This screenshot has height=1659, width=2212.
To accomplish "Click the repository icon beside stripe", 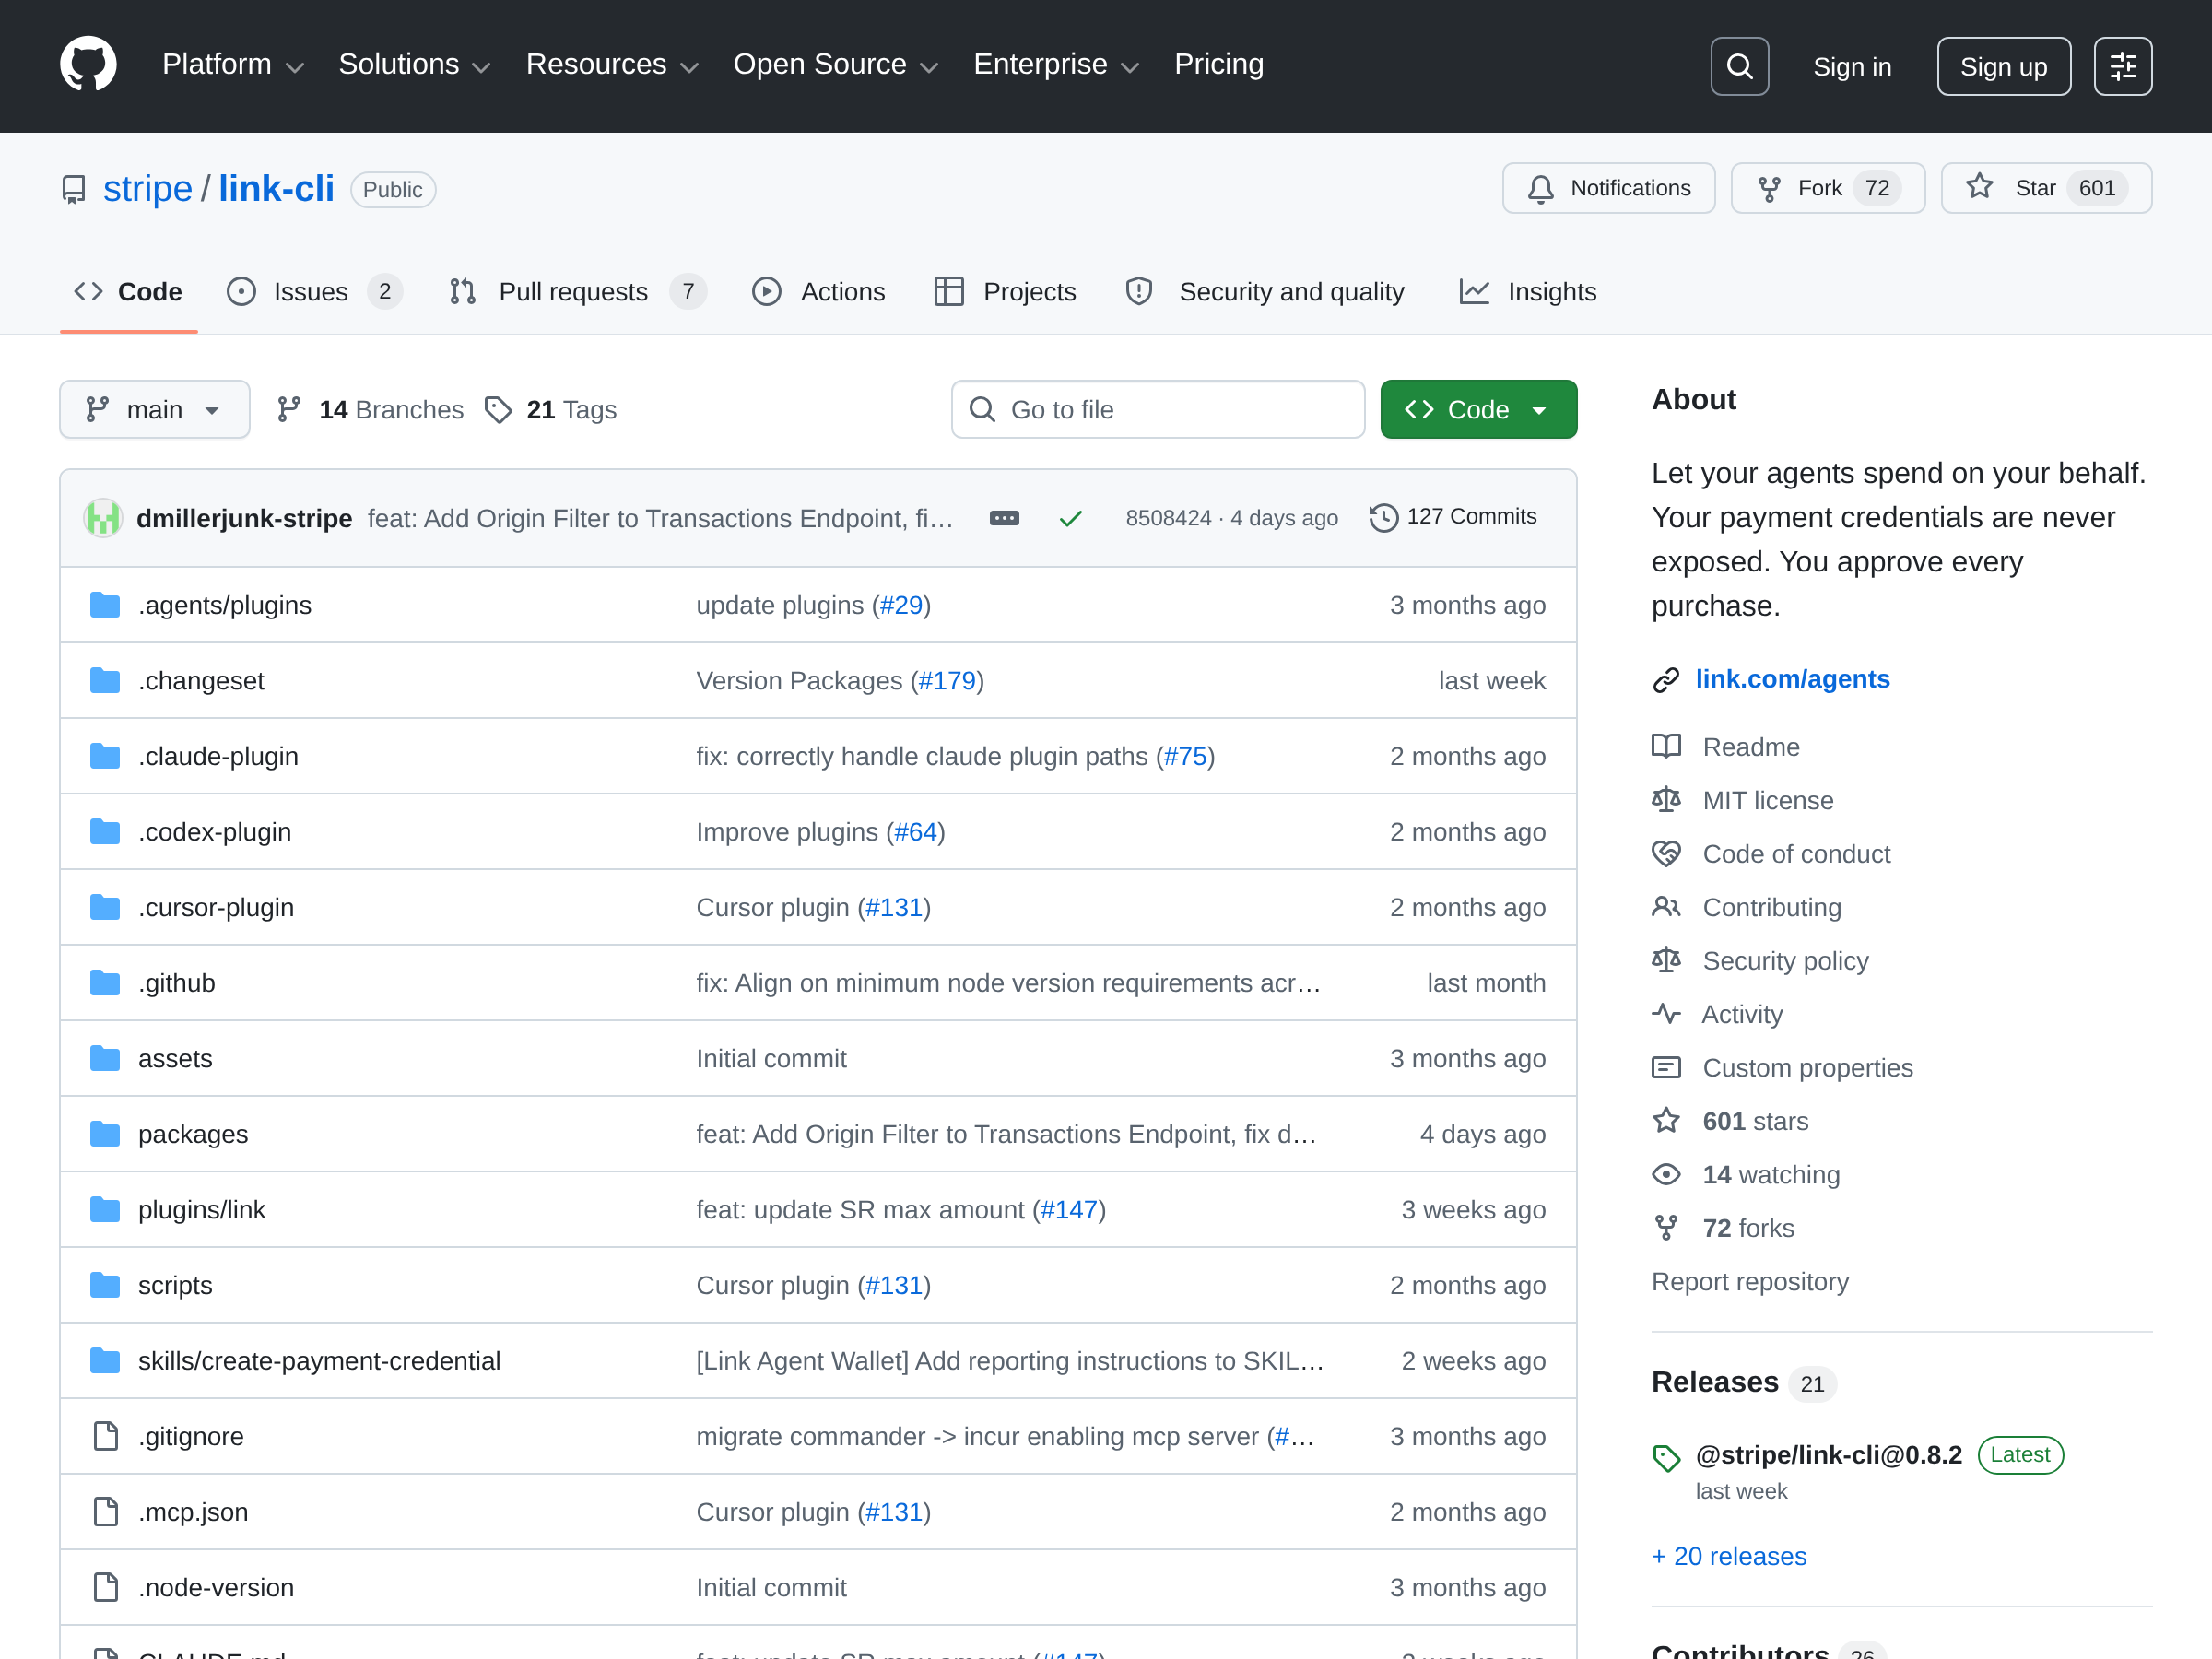I will pos(74,189).
